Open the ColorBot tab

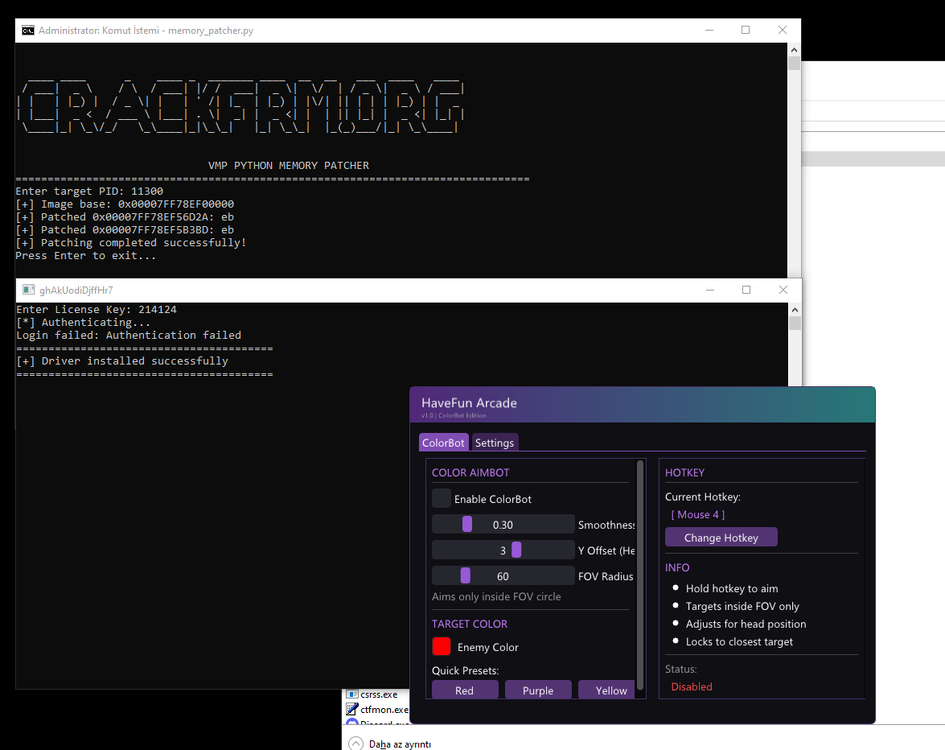pyautogui.click(x=443, y=442)
